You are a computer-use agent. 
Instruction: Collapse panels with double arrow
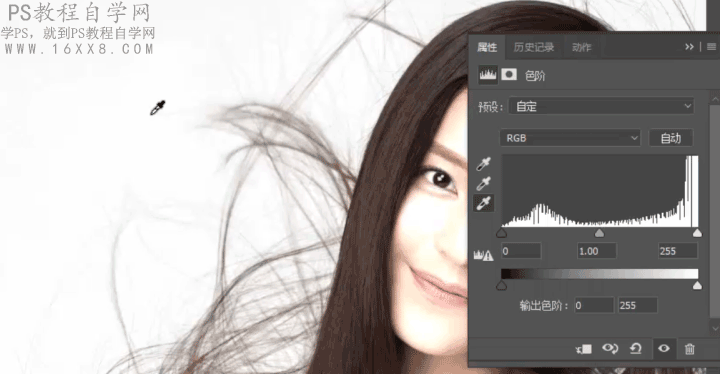689,47
